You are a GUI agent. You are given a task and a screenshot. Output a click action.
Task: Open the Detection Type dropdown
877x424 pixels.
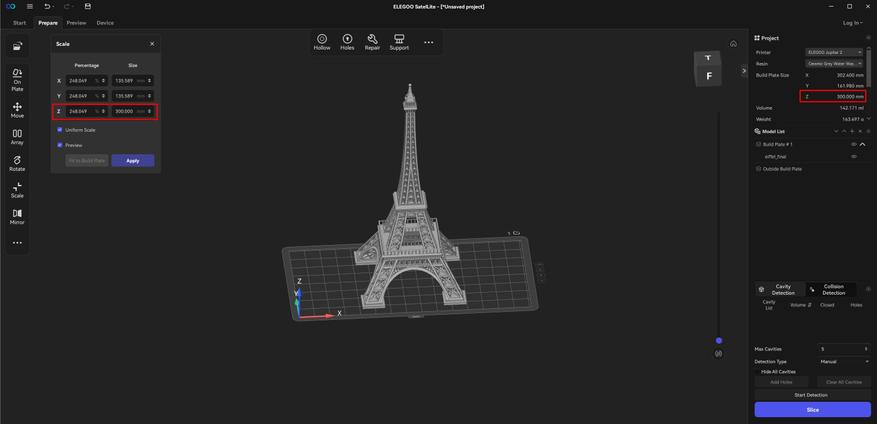[x=844, y=362]
